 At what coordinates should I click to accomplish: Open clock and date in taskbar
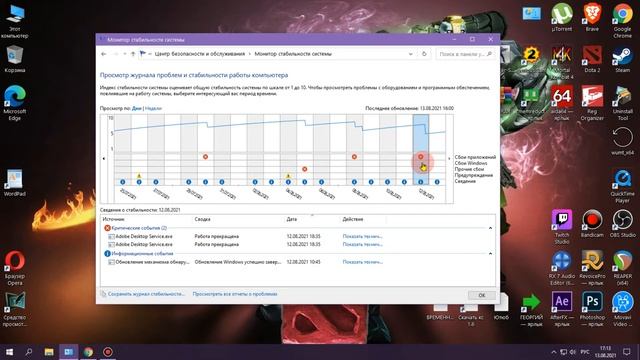tap(606, 352)
